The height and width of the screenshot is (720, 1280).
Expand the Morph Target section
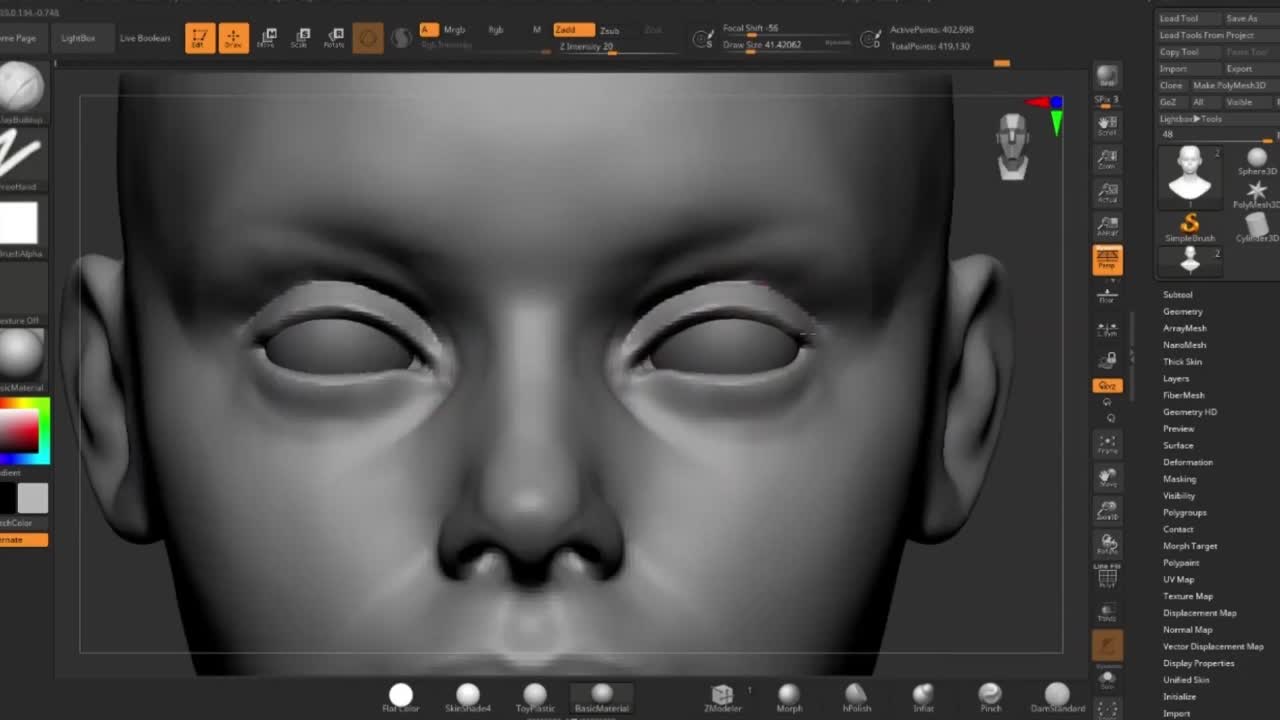pyautogui.click(x=1190, y=546)
